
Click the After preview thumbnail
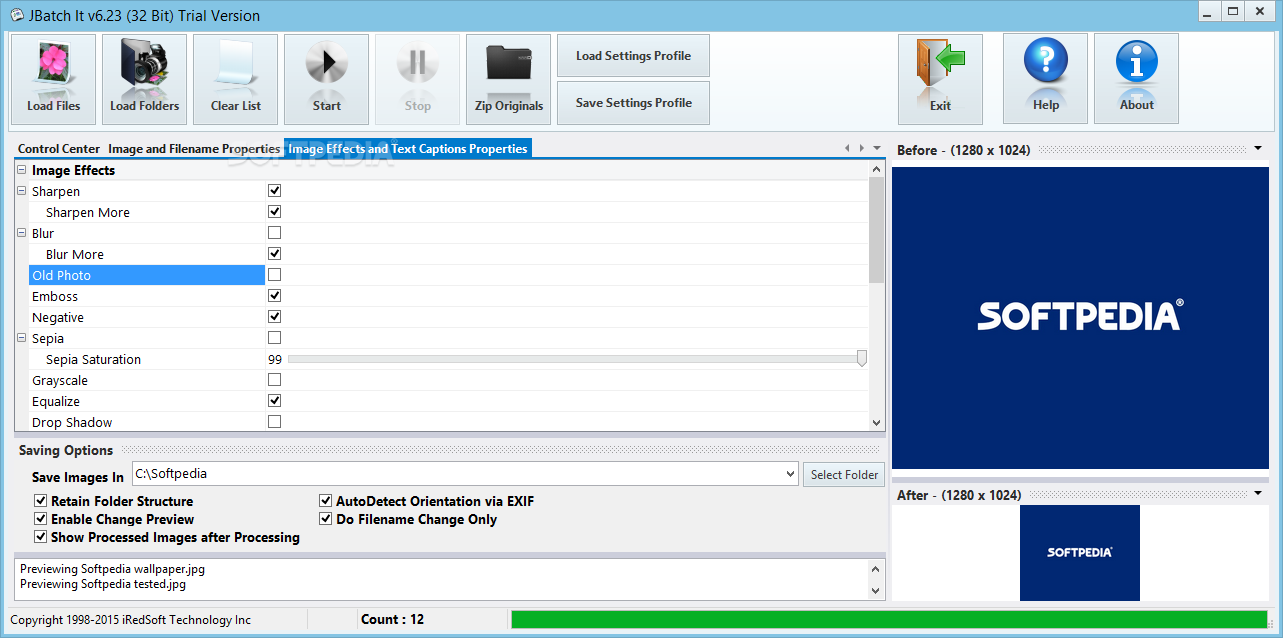[x=1080, y=553]
